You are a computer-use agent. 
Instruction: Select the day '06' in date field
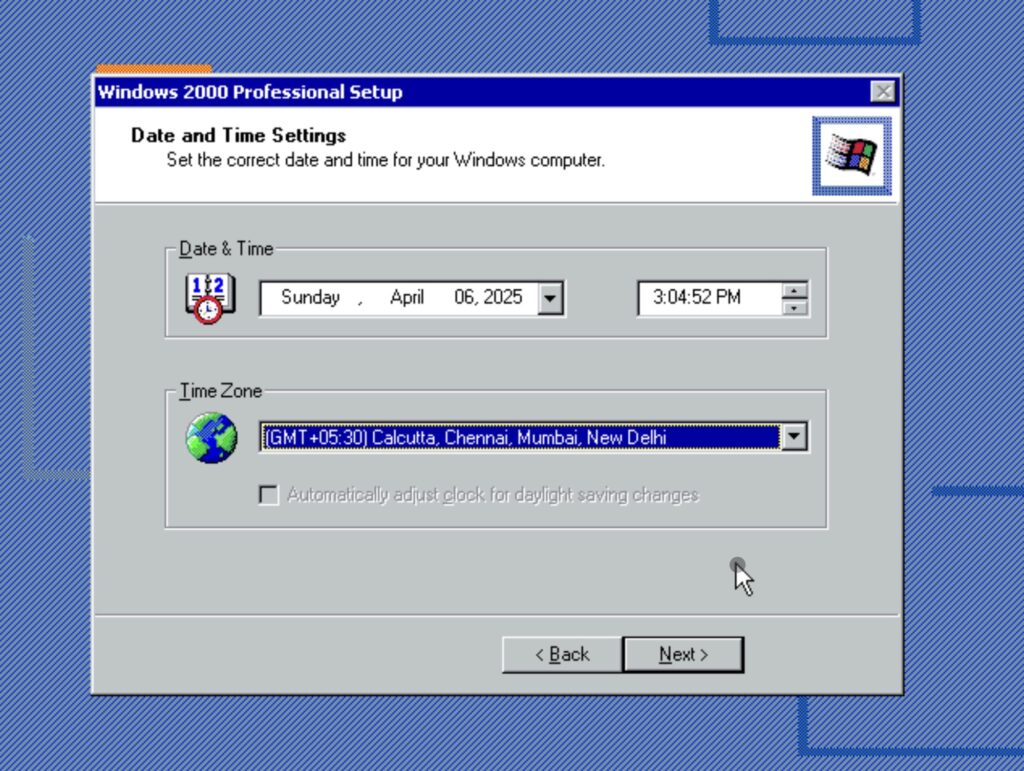pos(465,298)
